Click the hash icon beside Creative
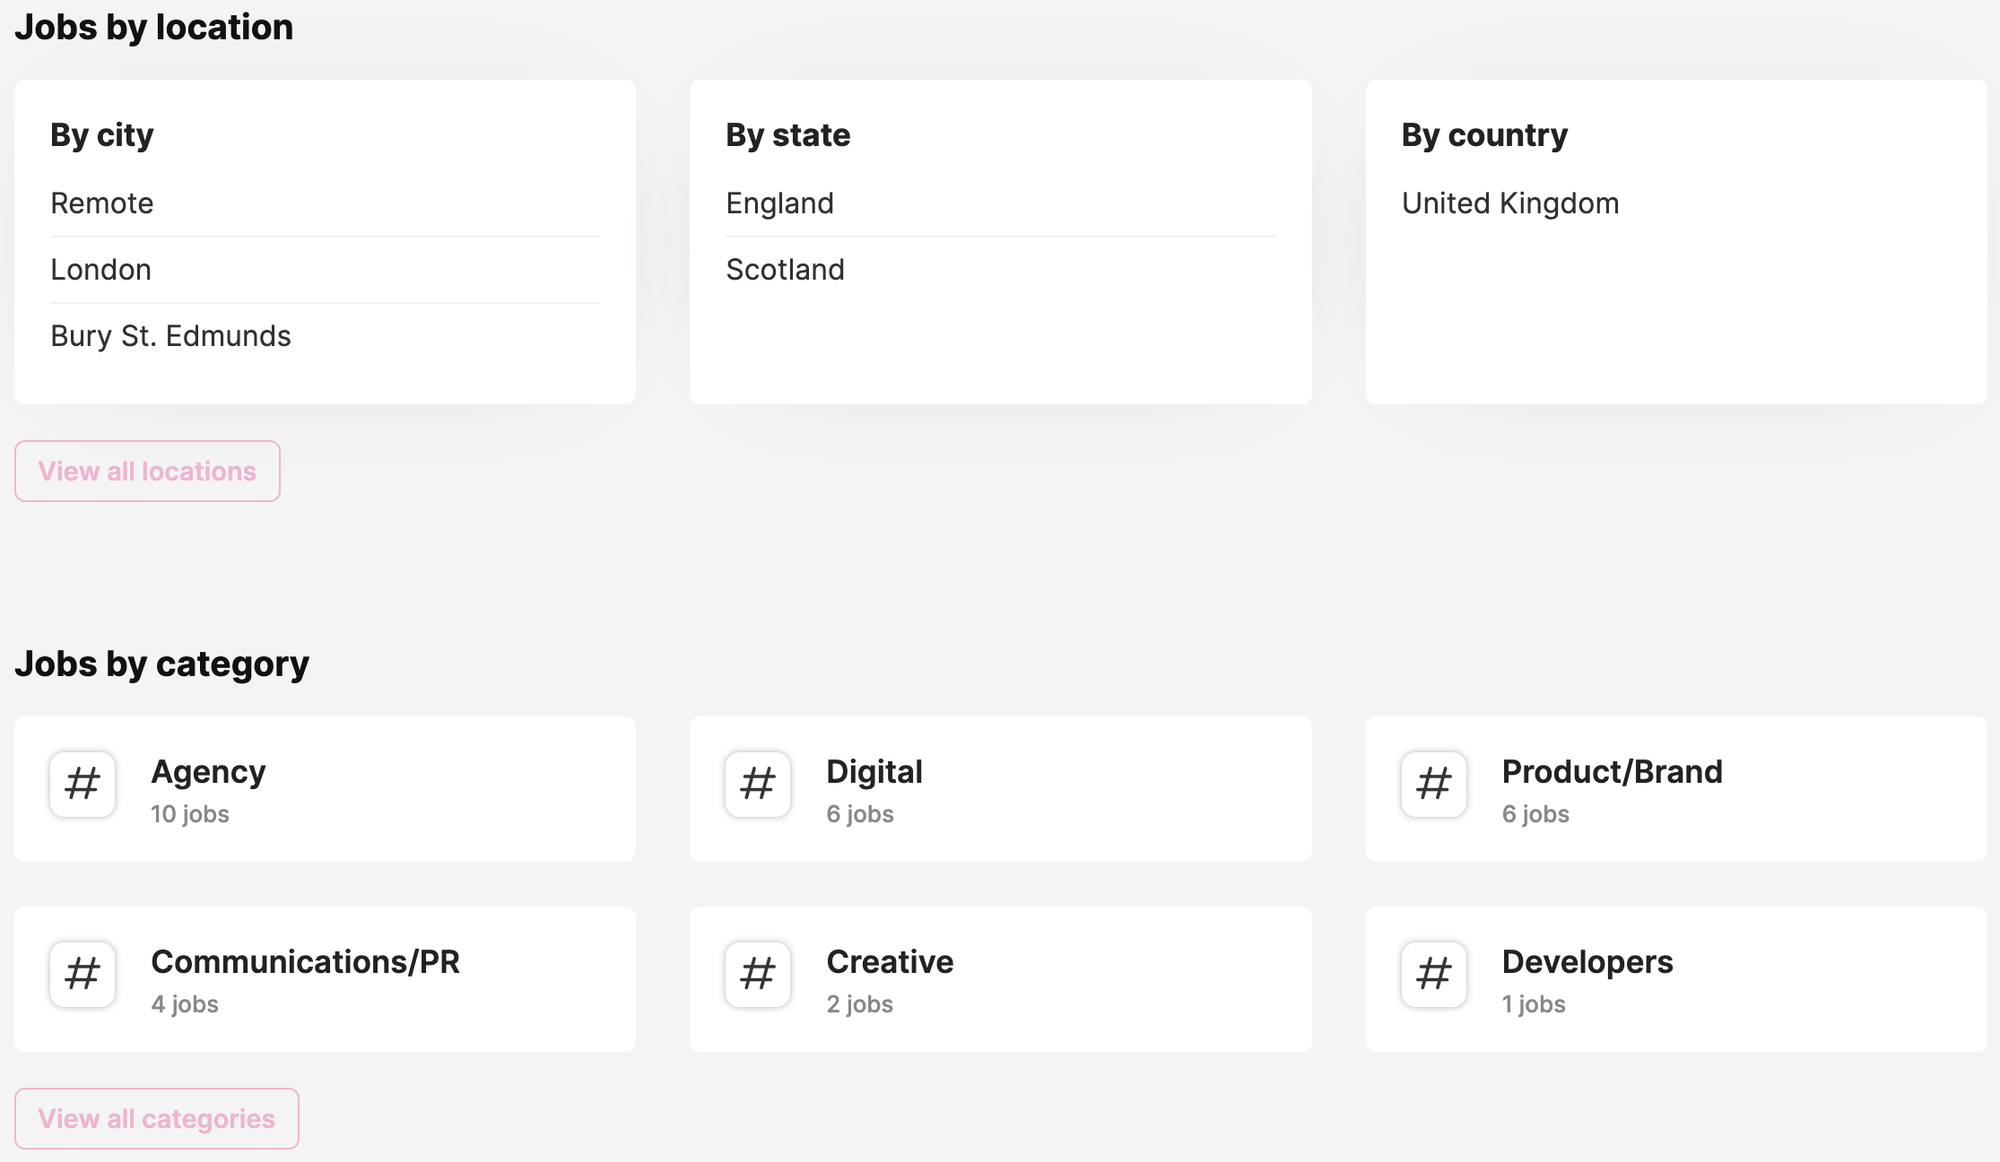The height and width of the screenshot is (1162, 2000). 758,974
